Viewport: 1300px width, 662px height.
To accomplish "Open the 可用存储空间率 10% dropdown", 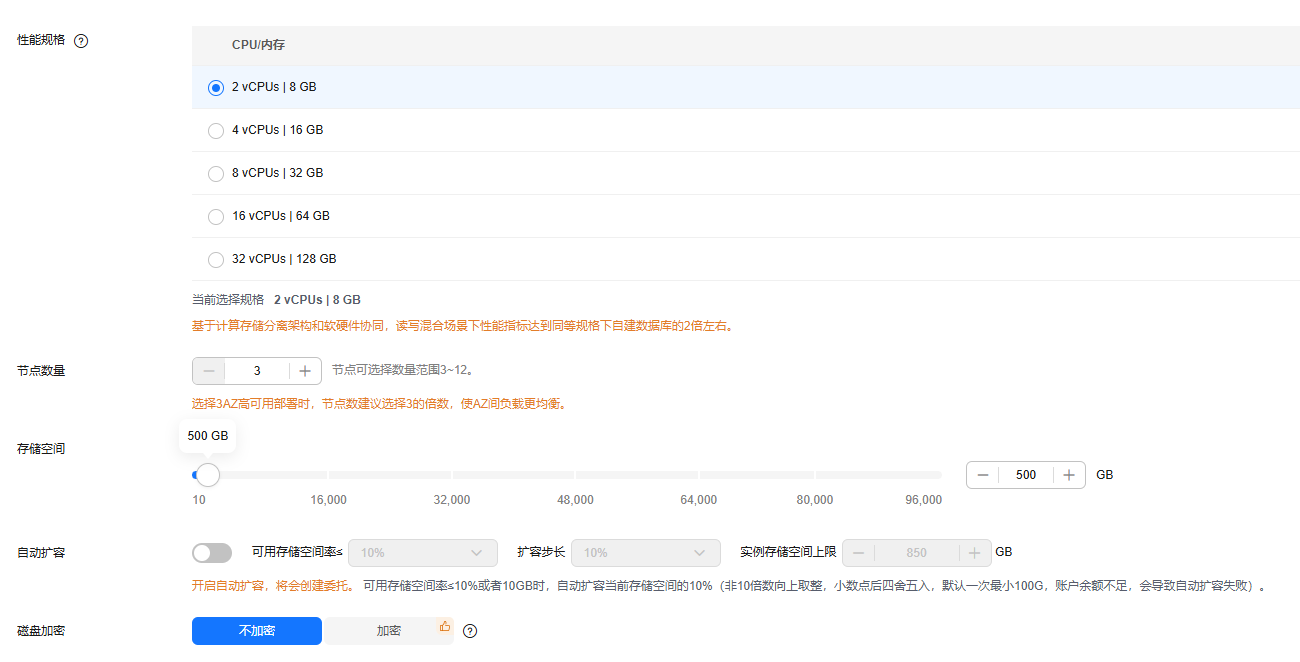I will 422,552.
